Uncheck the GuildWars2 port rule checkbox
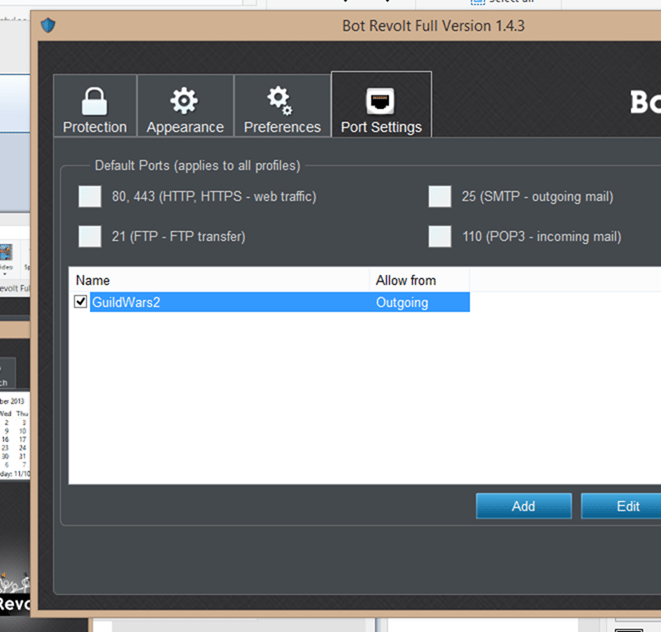The image size is (661, 632). pyautogui.click(x=80, y=302)
